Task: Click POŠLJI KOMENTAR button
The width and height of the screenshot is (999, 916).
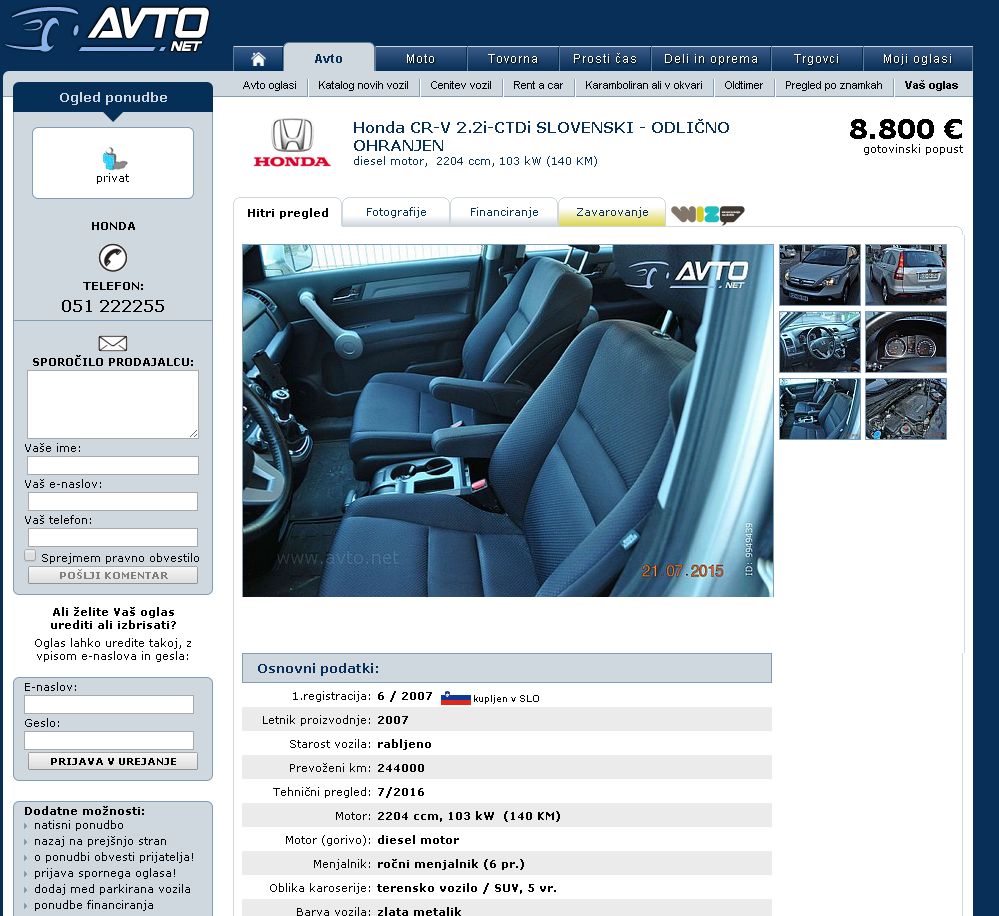Action: click(x=113, y=575)
